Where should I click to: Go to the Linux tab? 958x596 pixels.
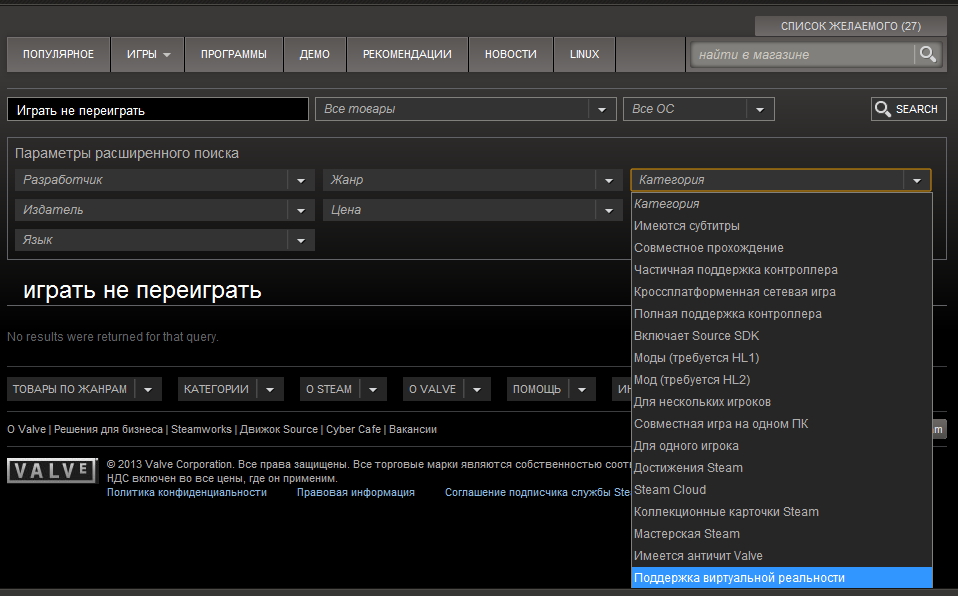(584, 54)
